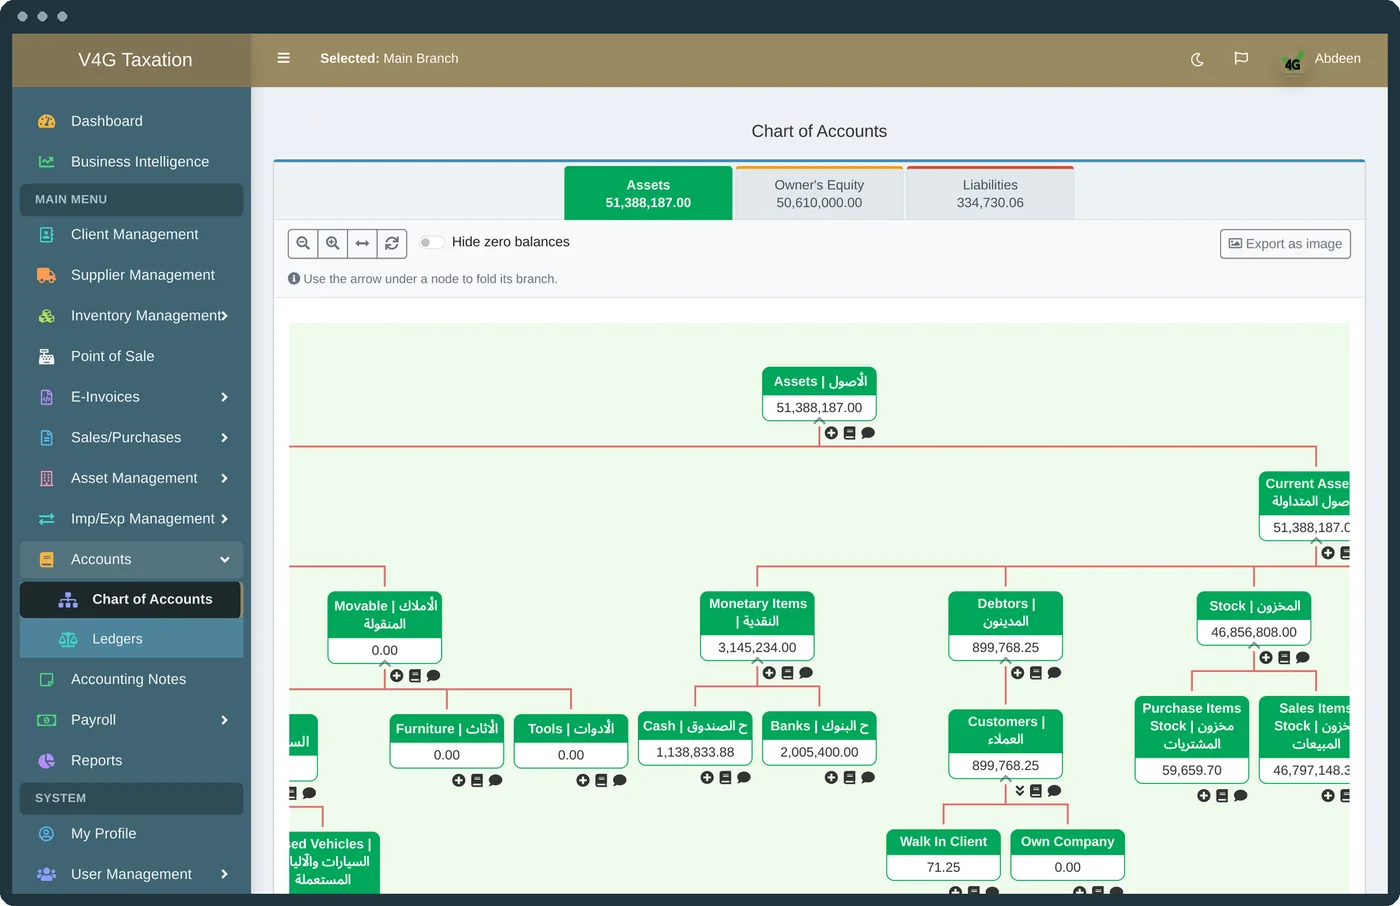Image resolution: width=1400 pixels, height=906 pixels.
Task: Click the V4G Taxation brand title
Action: [x=135, y=60]
